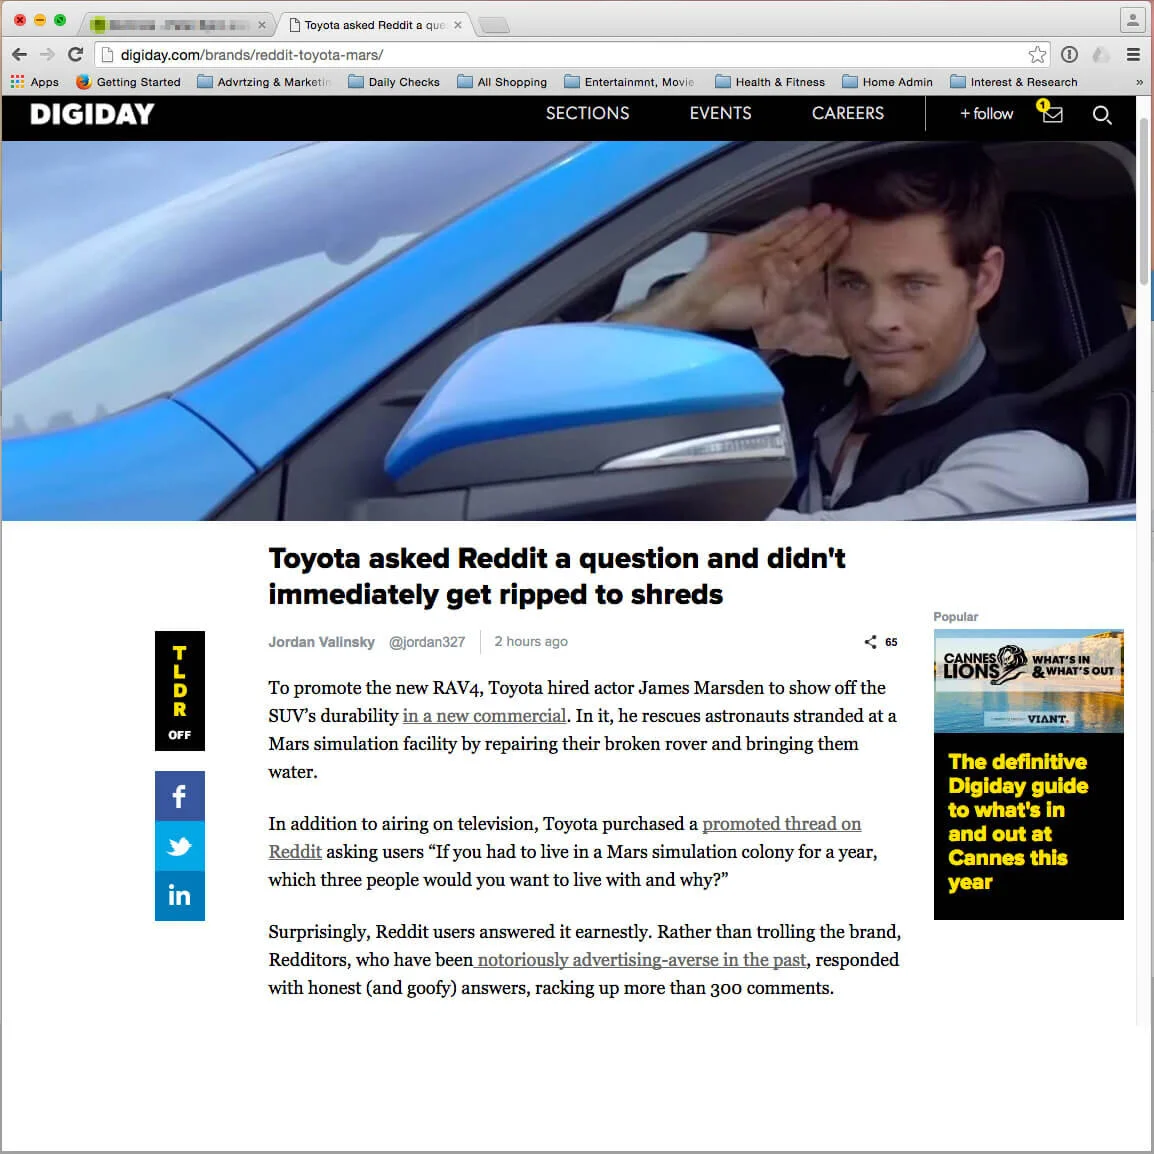Open the Chrome hamburger menu

pyautogui.click(x=1133, y=54)
